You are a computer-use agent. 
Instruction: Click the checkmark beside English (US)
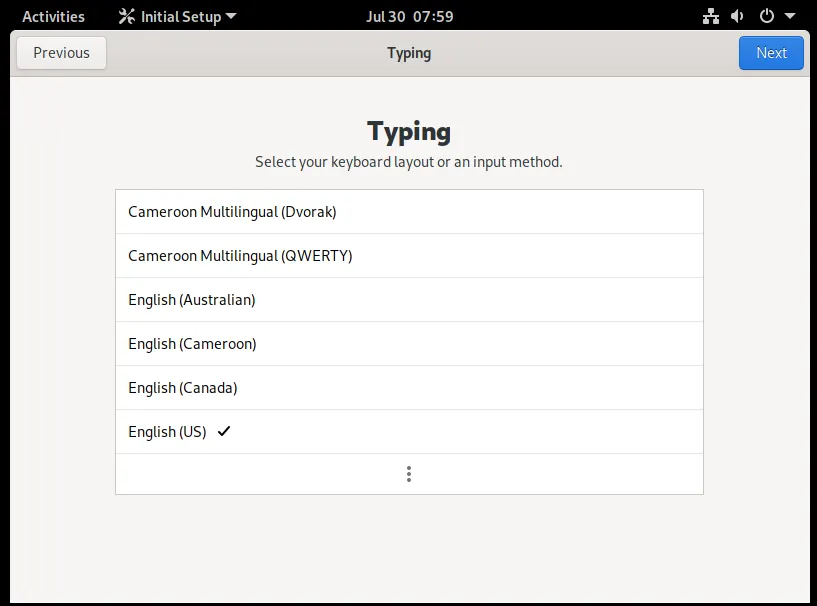[x=224, y=431]
